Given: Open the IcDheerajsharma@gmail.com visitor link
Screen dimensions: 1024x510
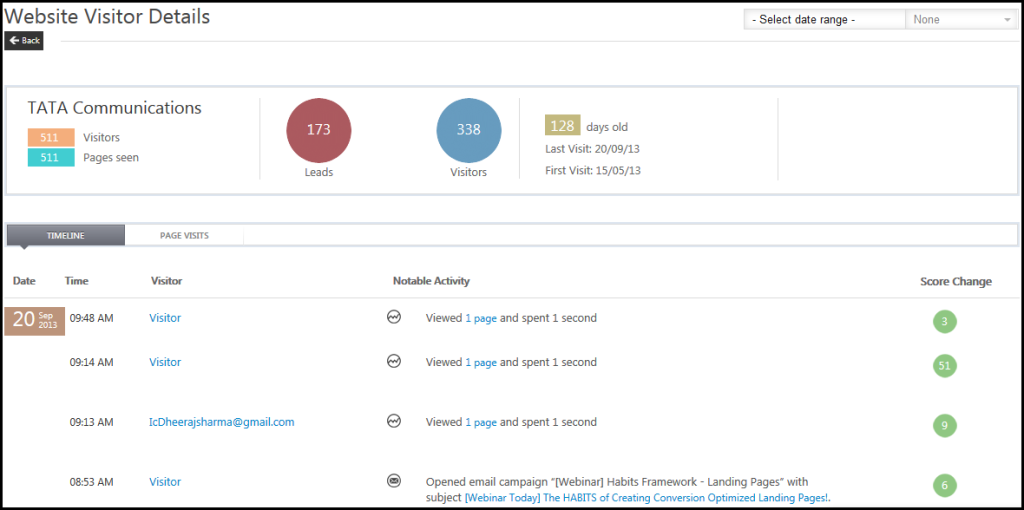Looking at the screenshot, I should (221, 422).
